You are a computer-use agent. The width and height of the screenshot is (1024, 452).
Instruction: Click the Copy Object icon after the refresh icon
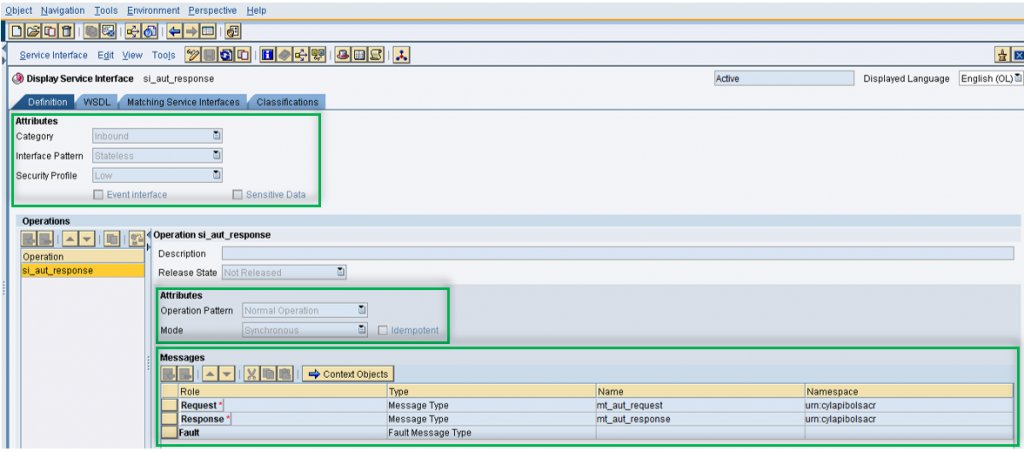[x=242, y=56]
